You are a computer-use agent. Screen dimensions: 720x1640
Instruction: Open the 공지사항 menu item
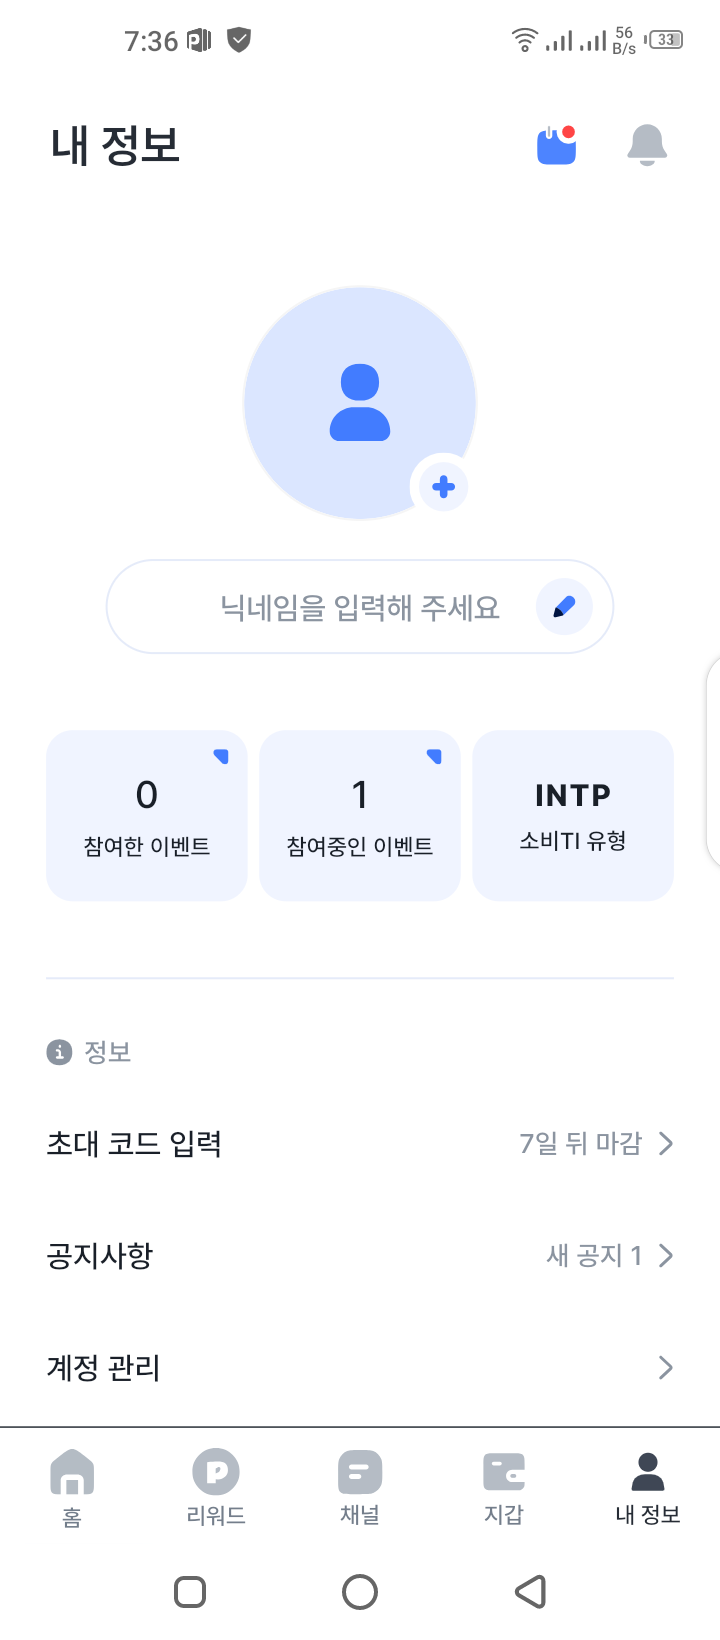pos(100,1255)
